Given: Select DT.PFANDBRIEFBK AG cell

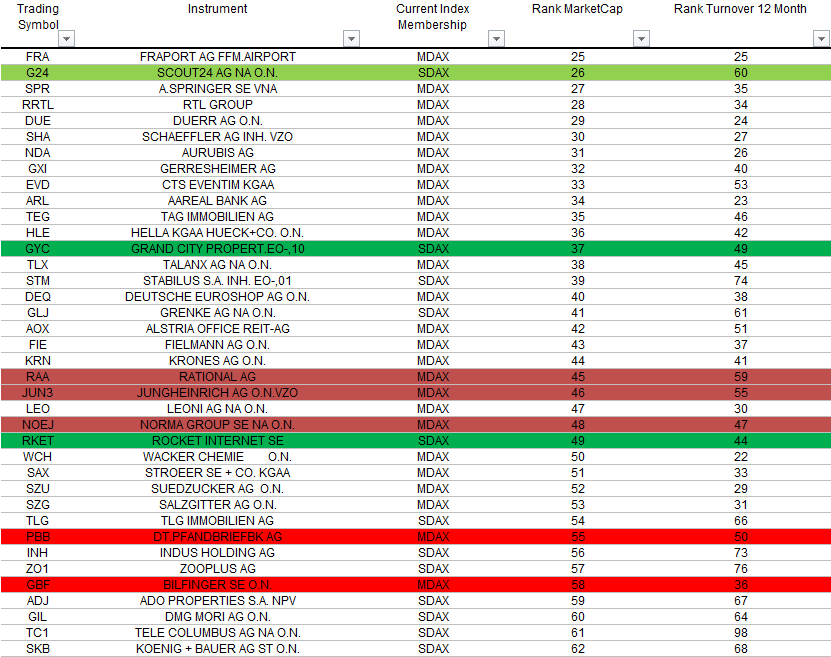Looking at the screenshot, I should click(x=217, y=537).
